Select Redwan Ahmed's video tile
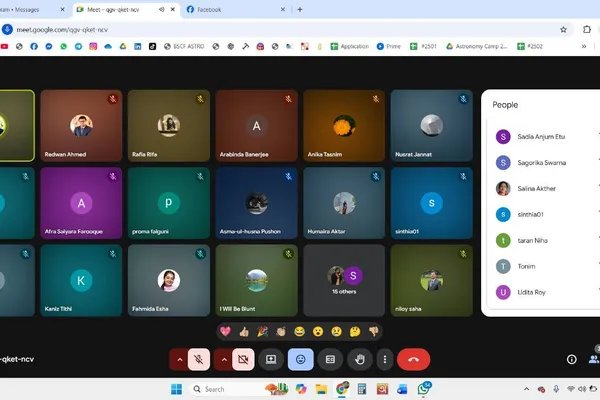Screen dimensions: 600x400 (x=81, y=126)
